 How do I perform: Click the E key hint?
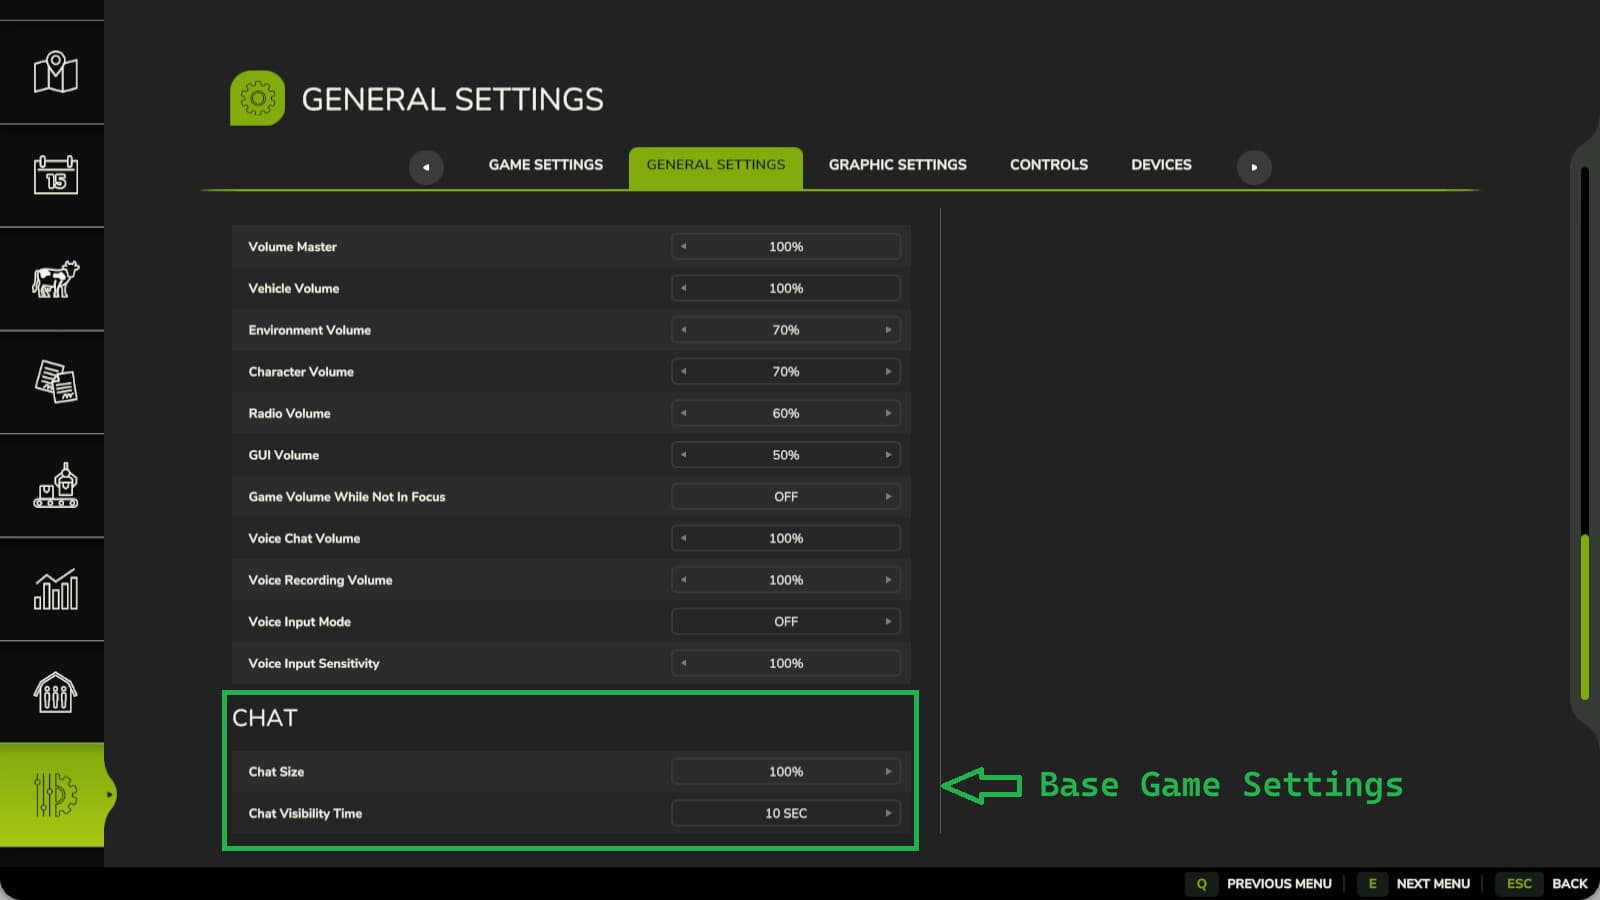[x=1372, y=884]
